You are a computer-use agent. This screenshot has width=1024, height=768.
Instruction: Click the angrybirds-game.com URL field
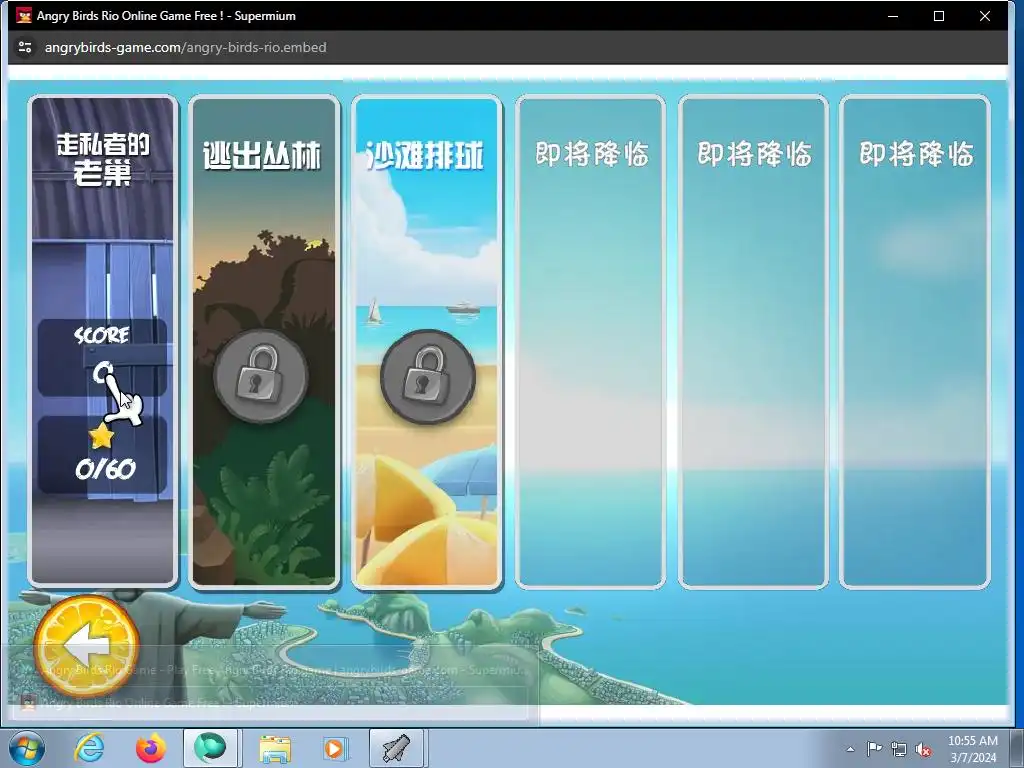coord(185,47)
